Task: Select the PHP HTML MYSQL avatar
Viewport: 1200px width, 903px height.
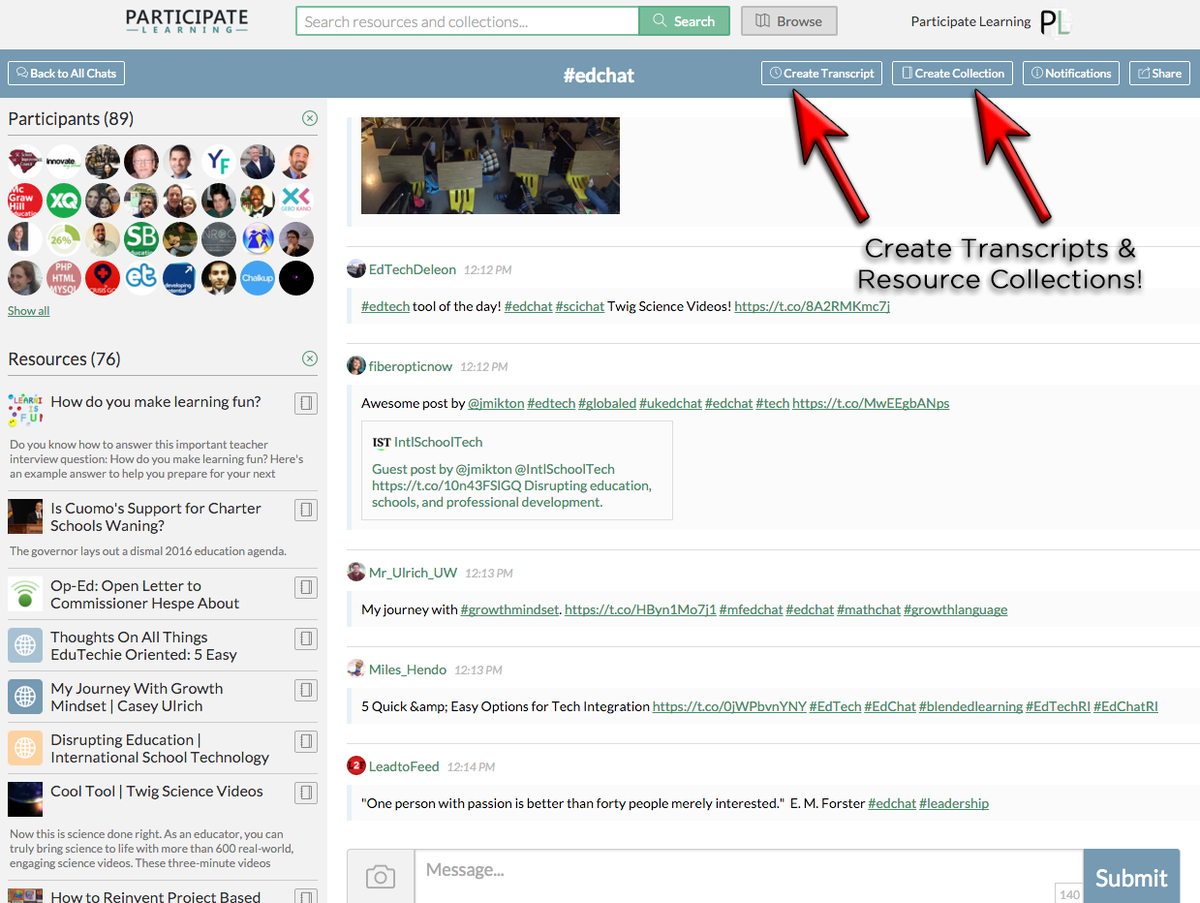Action: [x=63, y=278]
